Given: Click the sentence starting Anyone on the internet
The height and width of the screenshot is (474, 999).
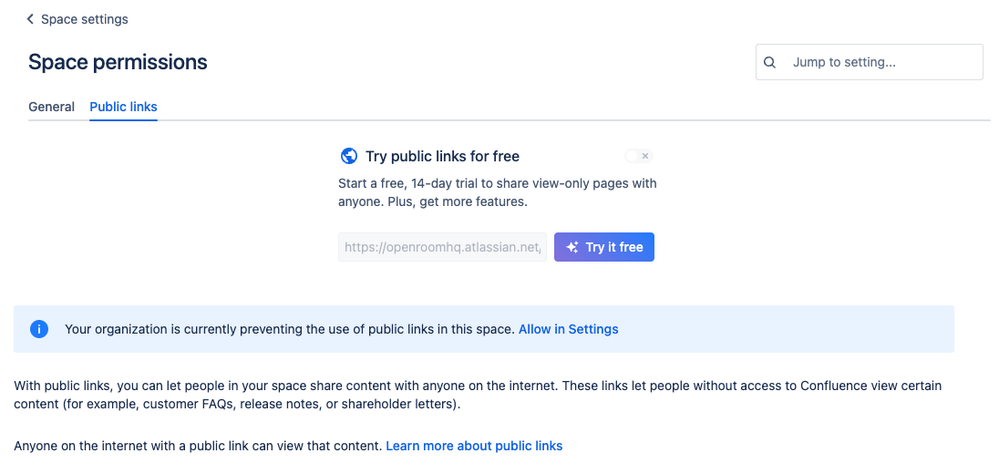Looking at the screenshot, I should (198, 446).
